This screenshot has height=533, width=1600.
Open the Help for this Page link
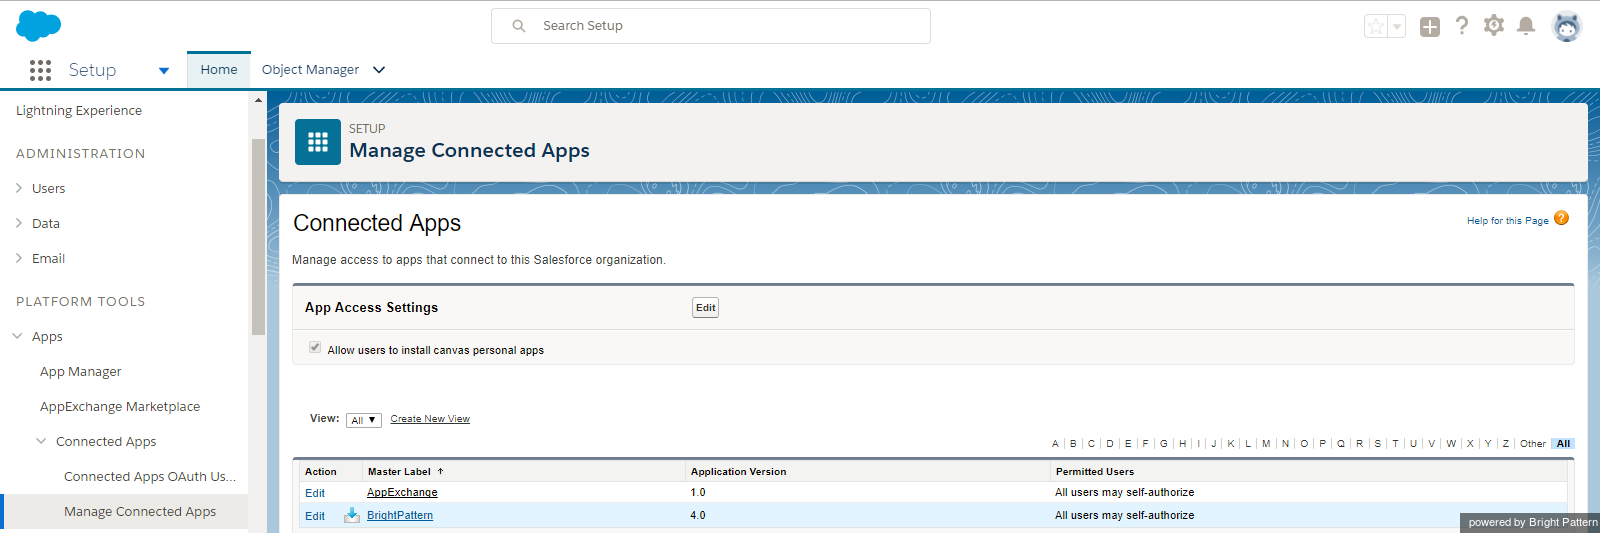click(1508, 221)
